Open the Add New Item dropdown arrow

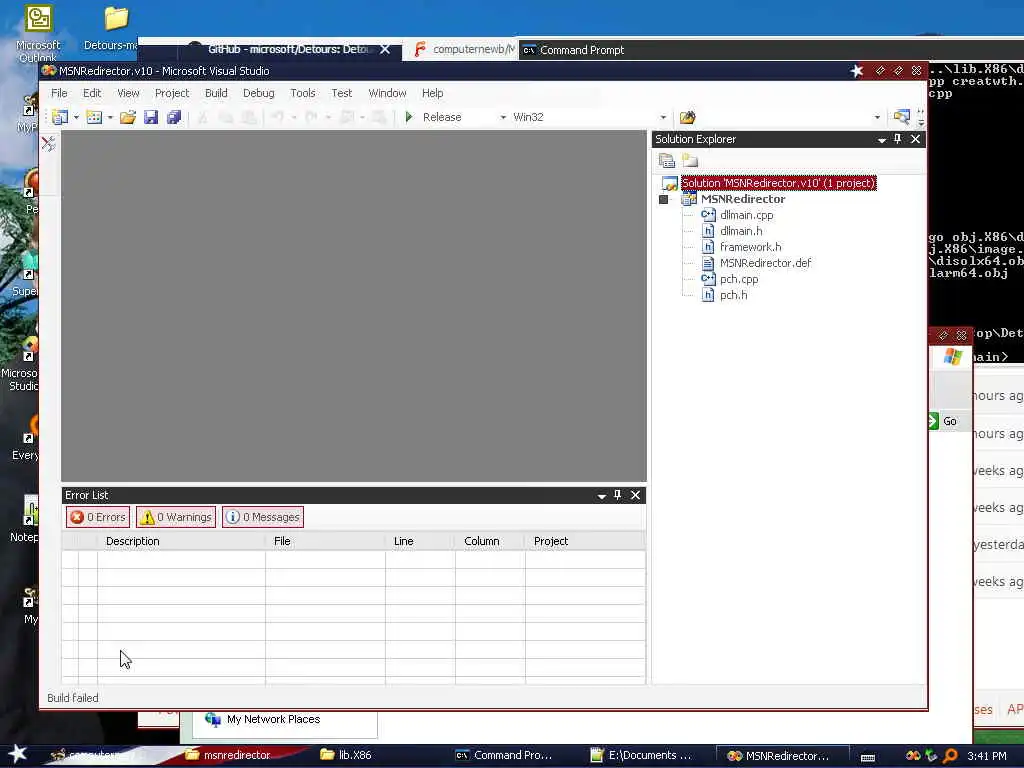pyautogui.click(x=110, y=118)
